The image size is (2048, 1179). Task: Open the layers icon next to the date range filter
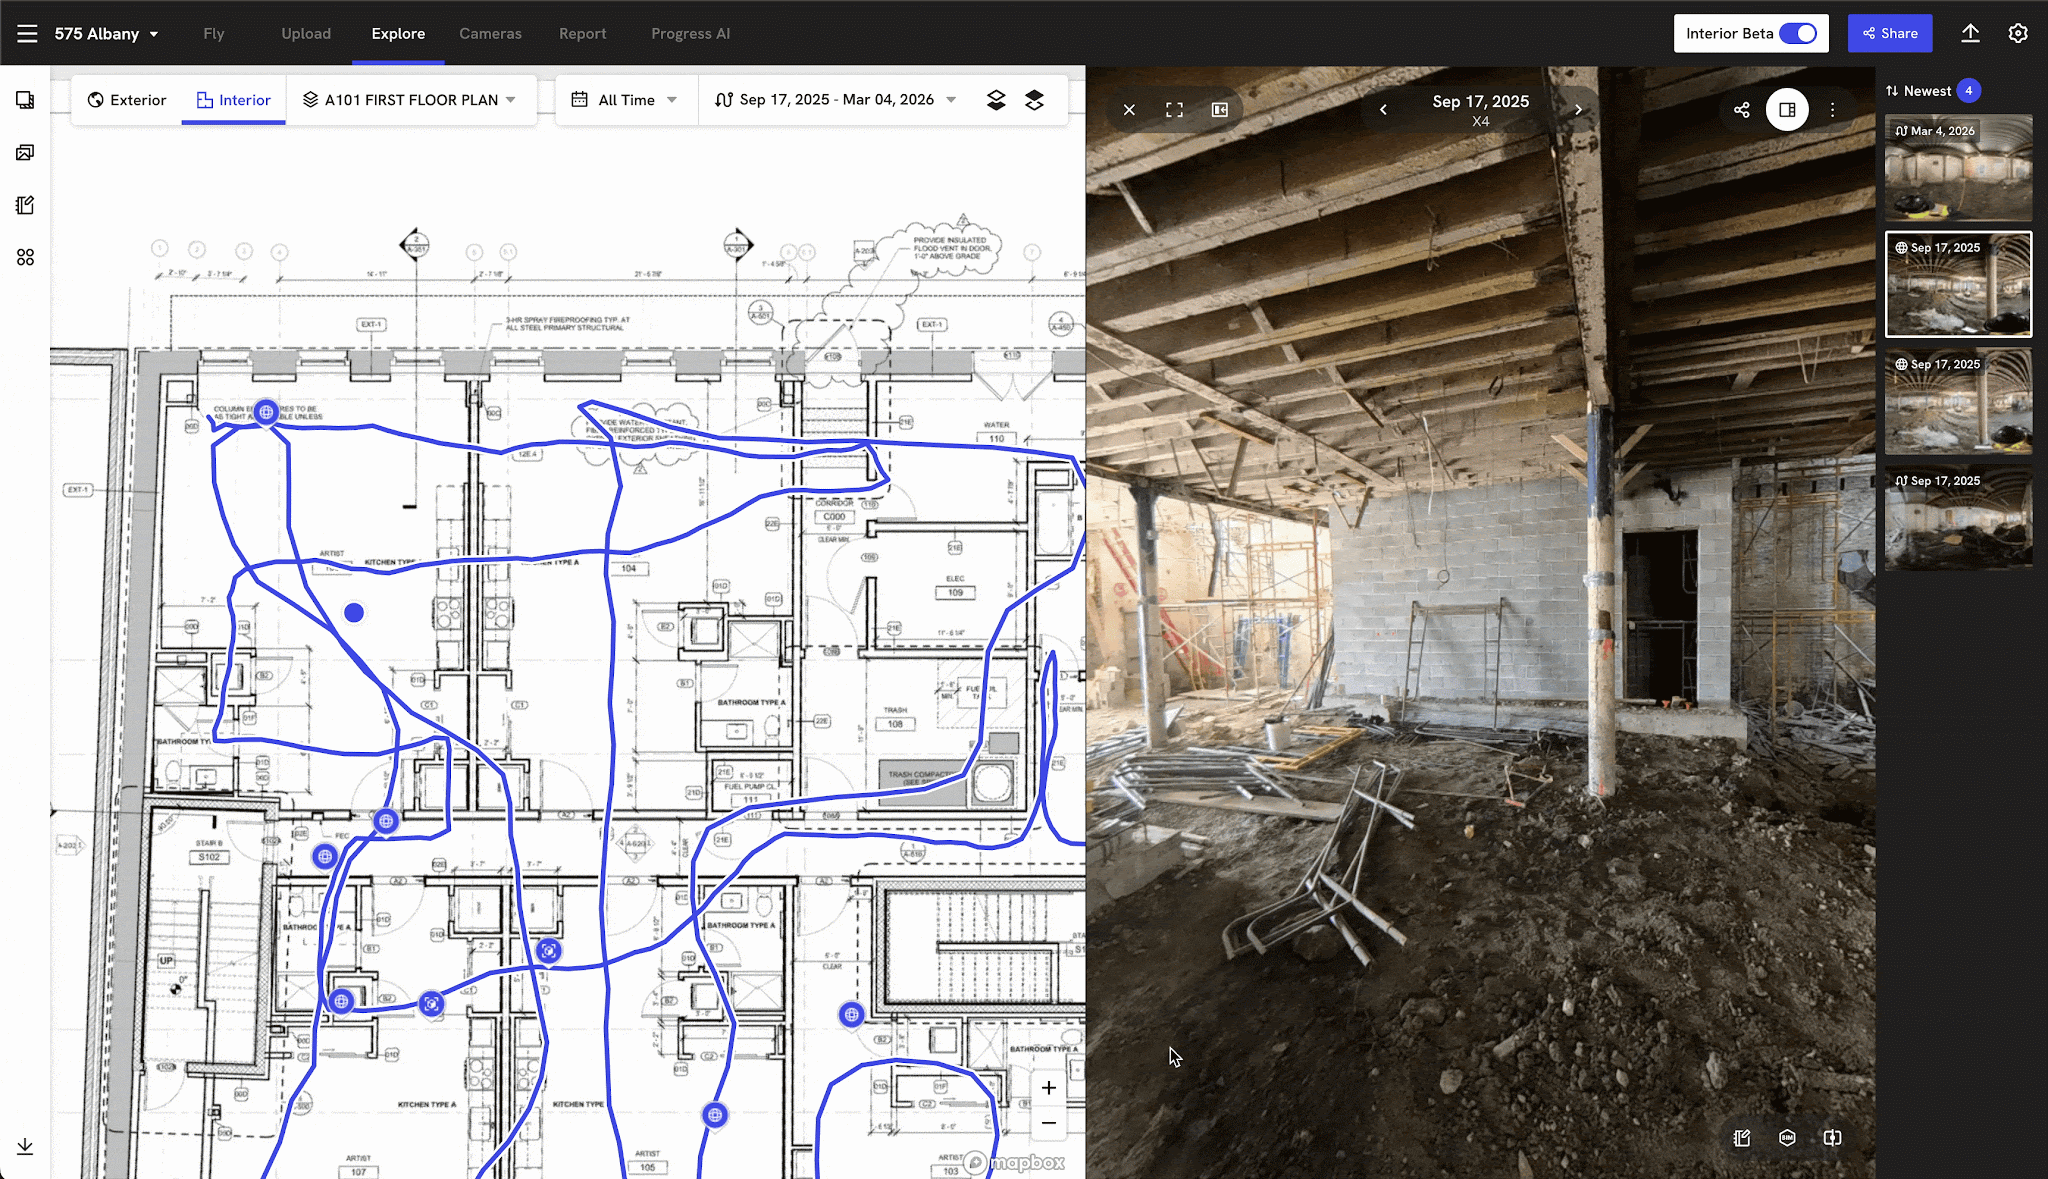(995, 99)
